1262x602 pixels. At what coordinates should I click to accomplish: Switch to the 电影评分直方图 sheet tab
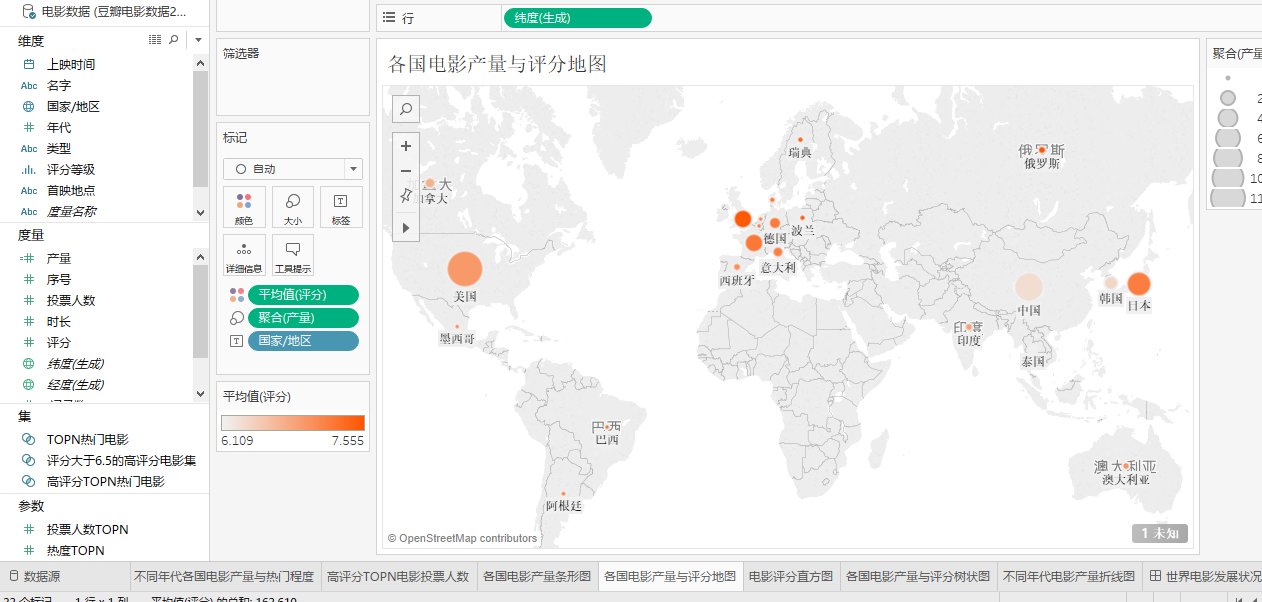pos(790,576)
